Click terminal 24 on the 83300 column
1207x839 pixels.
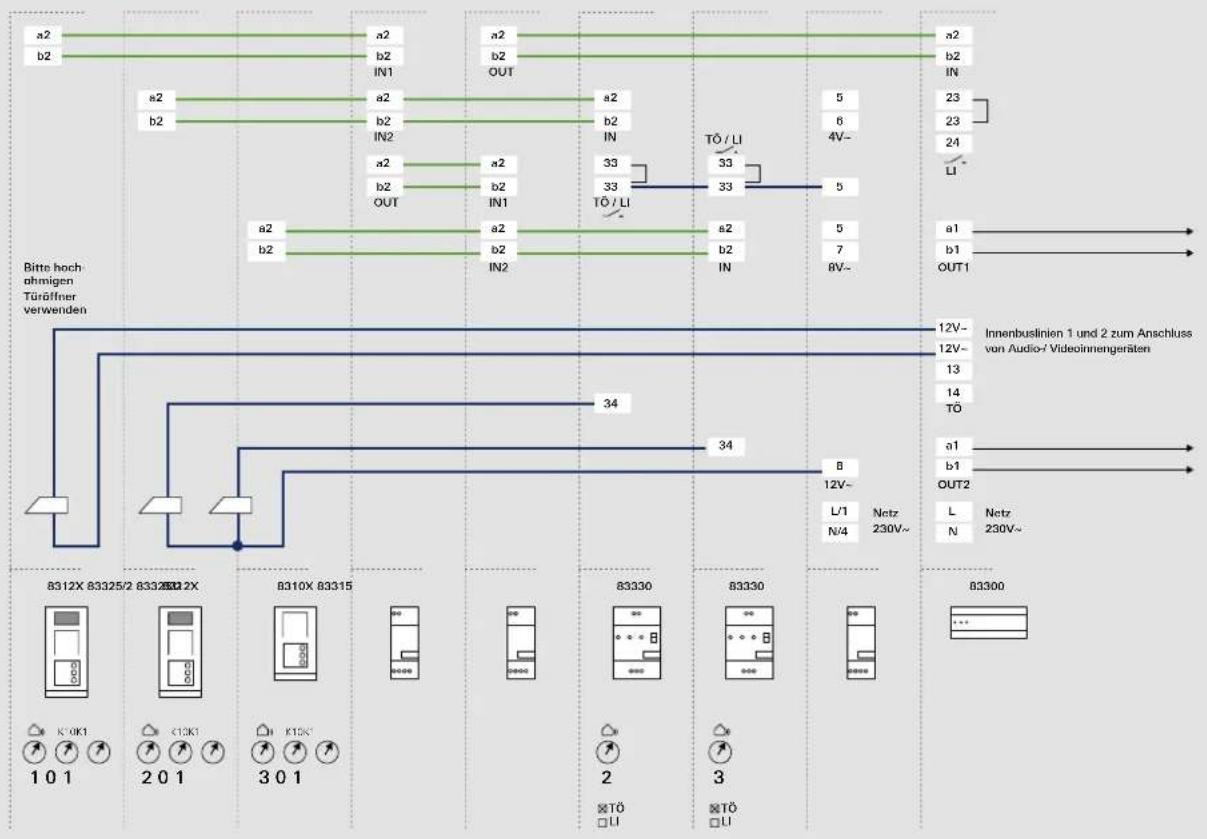coord(952,141)
